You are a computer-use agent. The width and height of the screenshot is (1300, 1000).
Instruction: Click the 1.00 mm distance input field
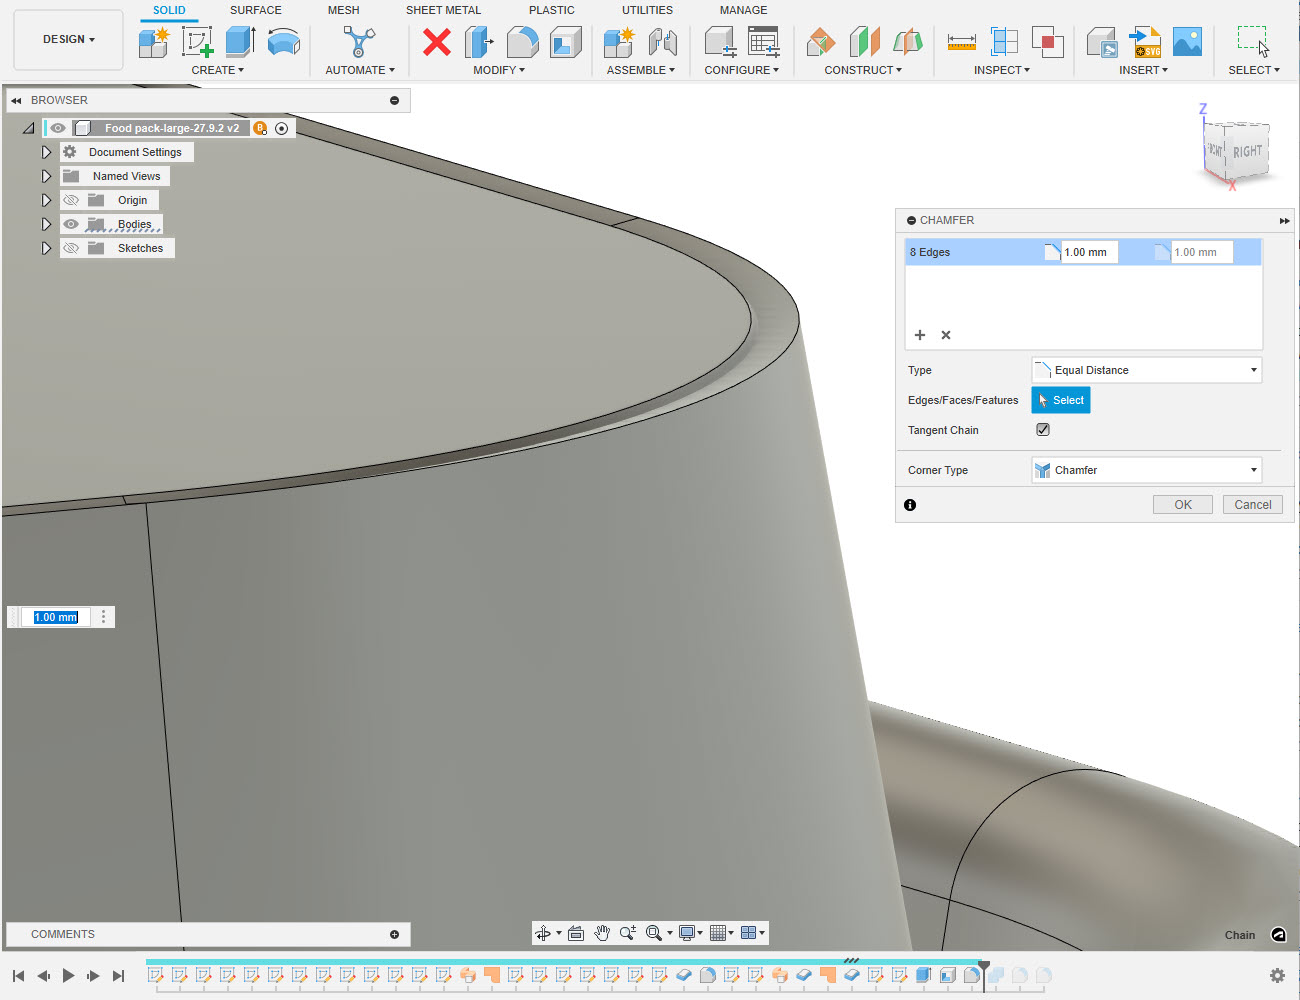1090,251
